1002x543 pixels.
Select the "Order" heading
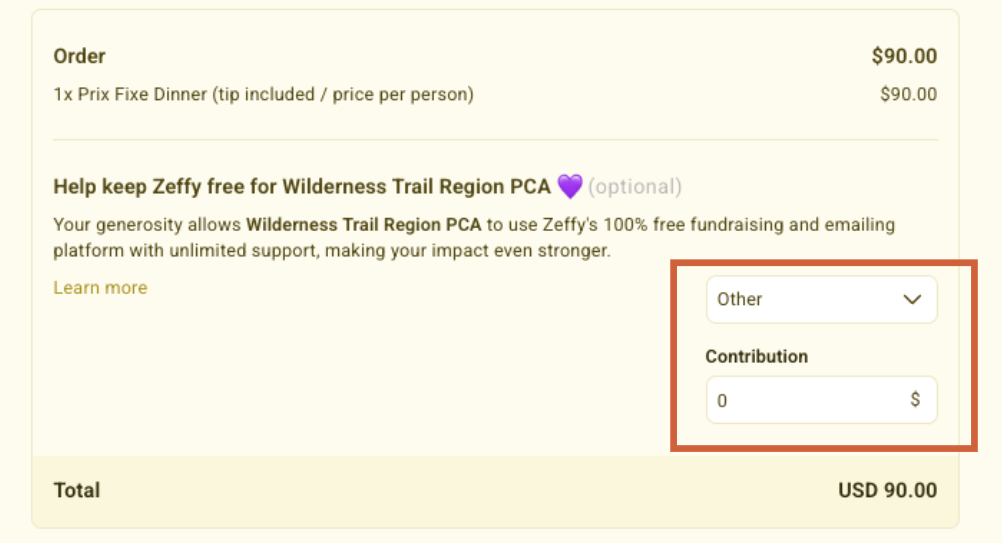click(79, 56)
